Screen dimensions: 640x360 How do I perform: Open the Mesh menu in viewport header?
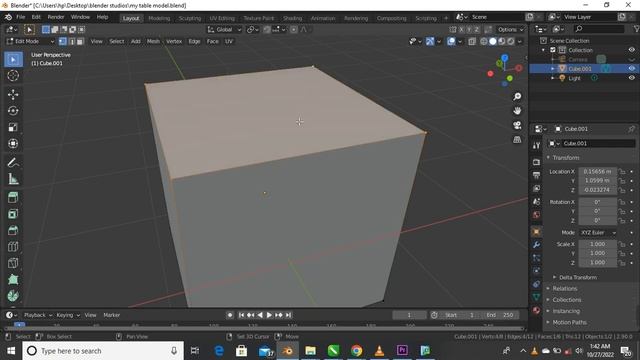[153, 41]
